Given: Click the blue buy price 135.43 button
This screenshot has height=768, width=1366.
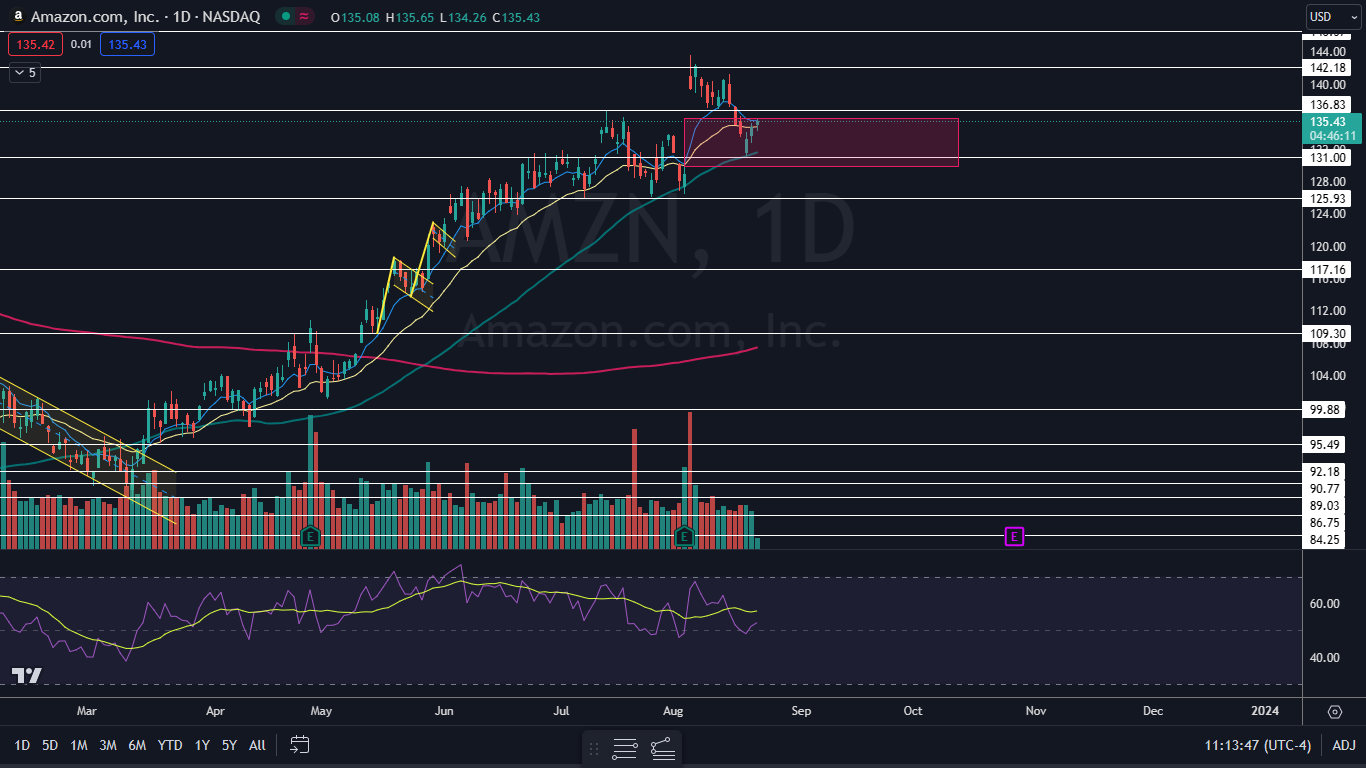Looking at the screenshot, I should [x=127, y=44].
